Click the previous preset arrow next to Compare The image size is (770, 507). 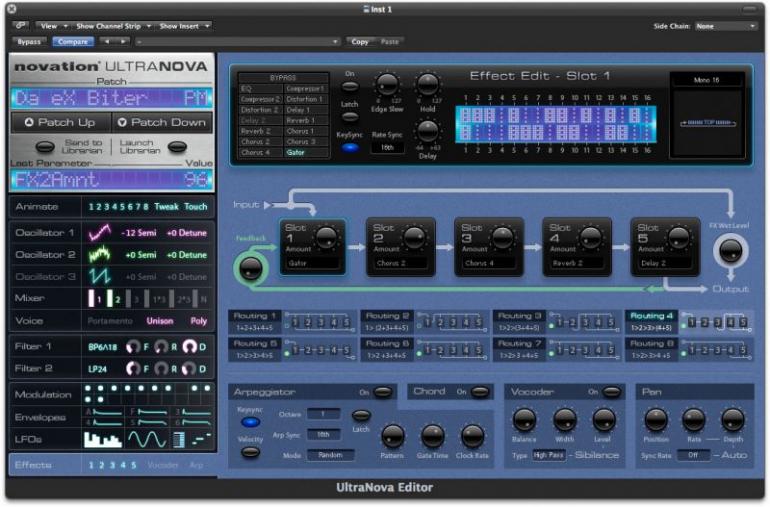coord(107,42)
